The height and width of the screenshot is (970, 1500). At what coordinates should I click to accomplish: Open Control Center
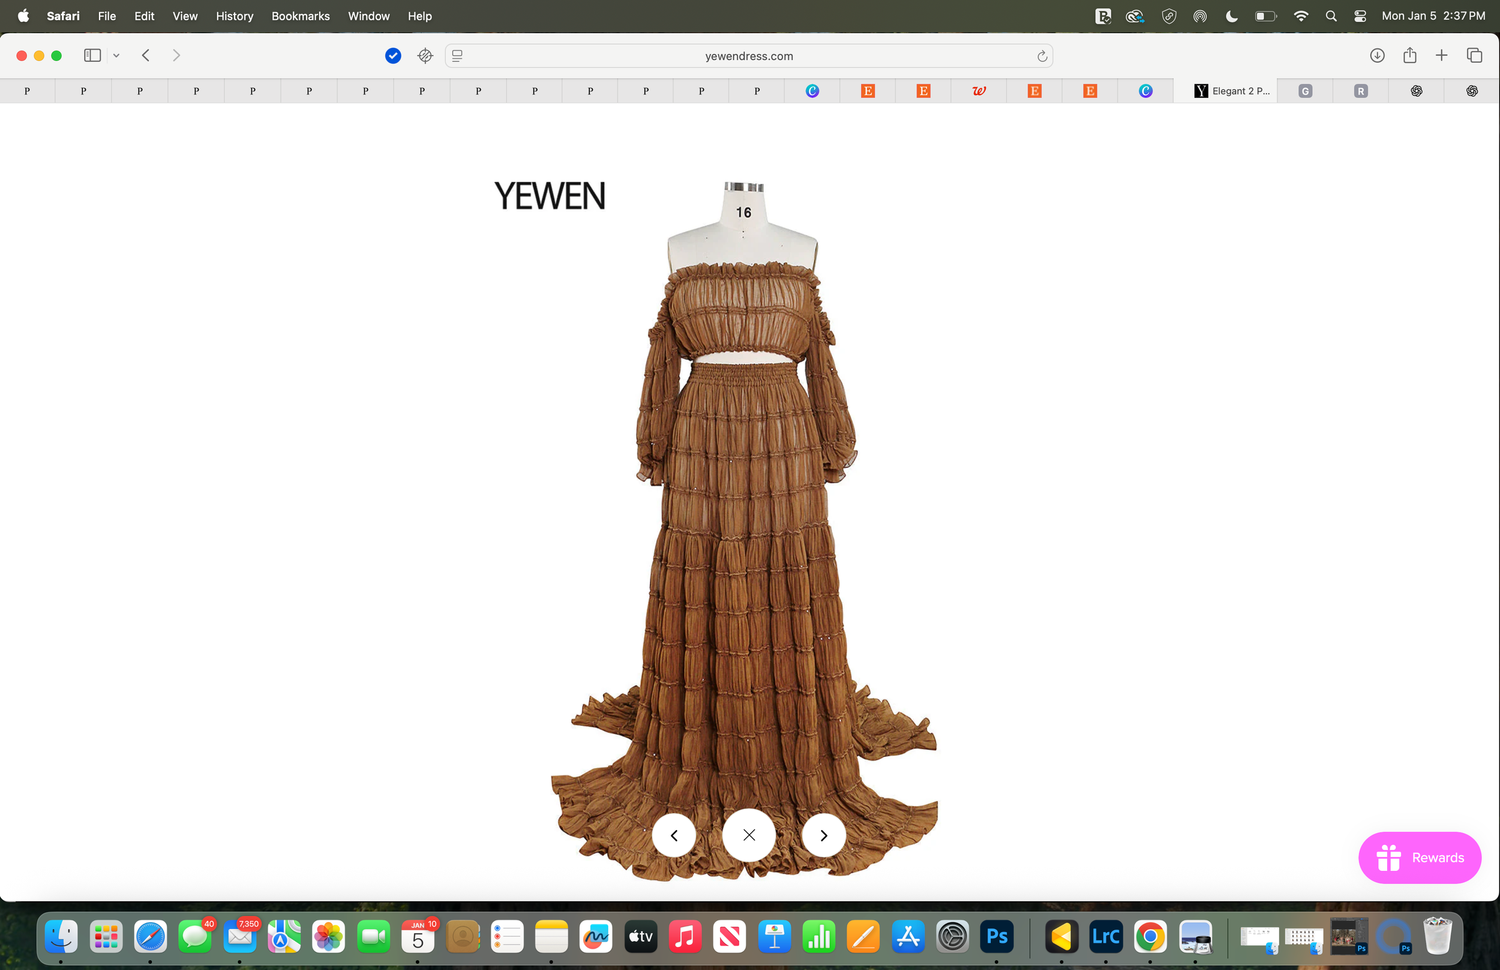(1360, 16)
